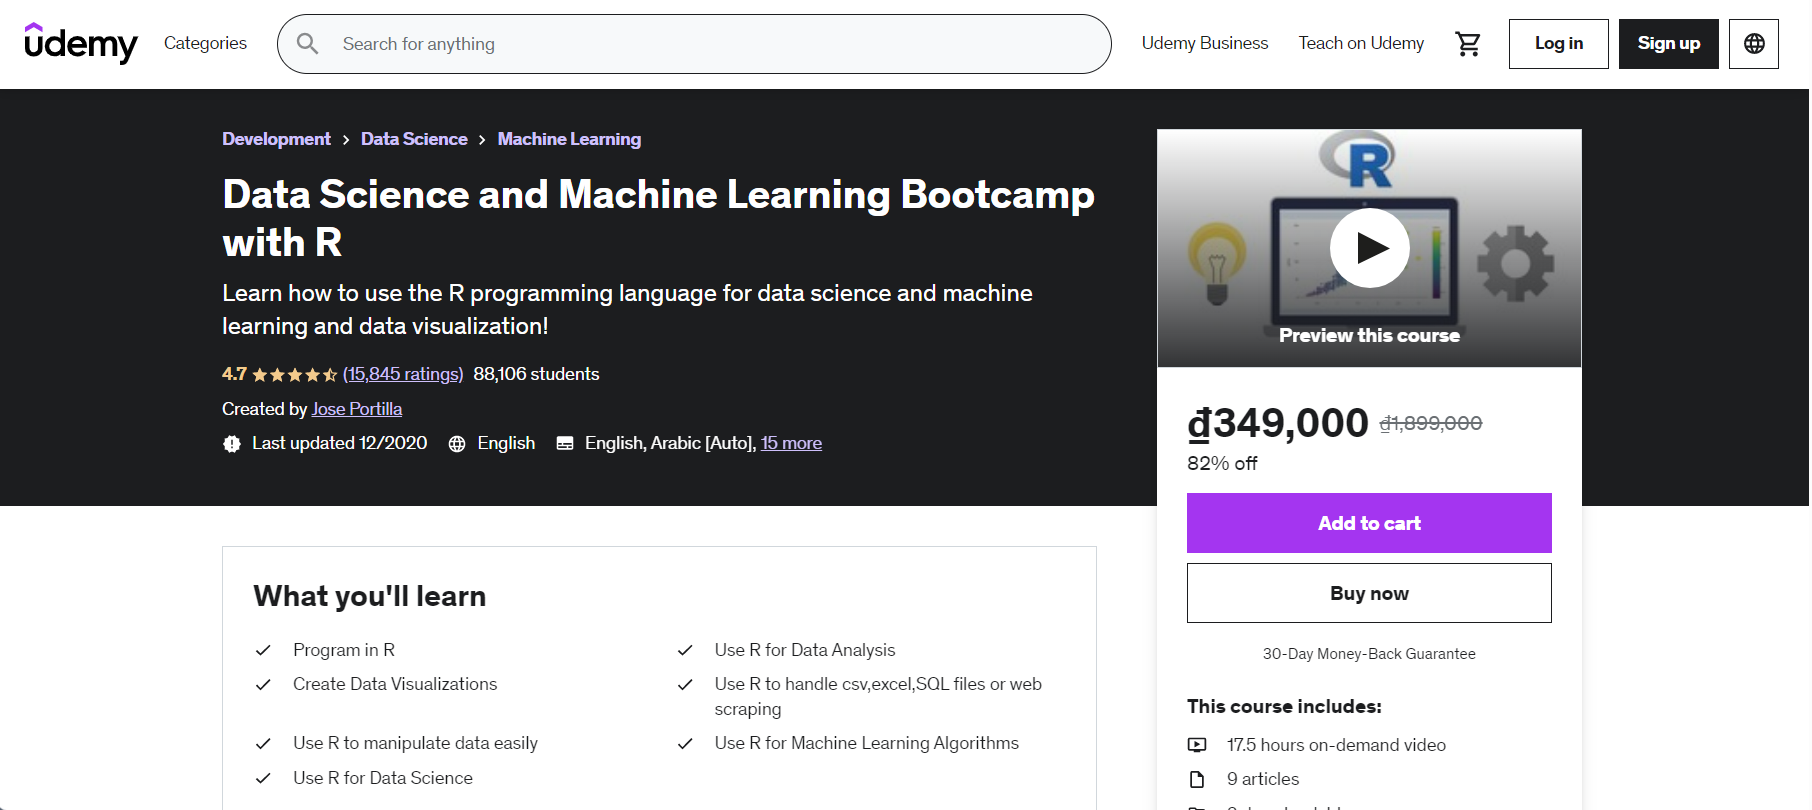Go to Data Science breadcrumb
This screenshot has width=1812, height=810.
click(414, 139)
